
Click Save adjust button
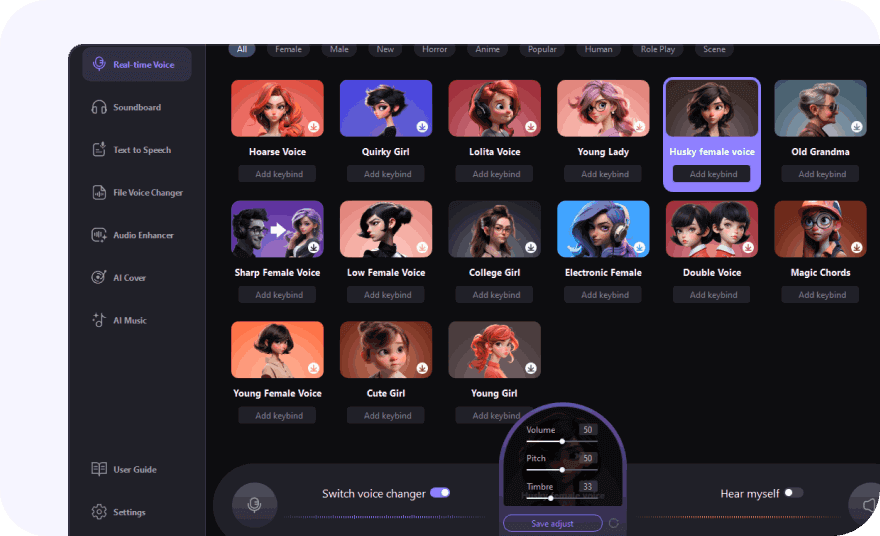pos(553,523)
